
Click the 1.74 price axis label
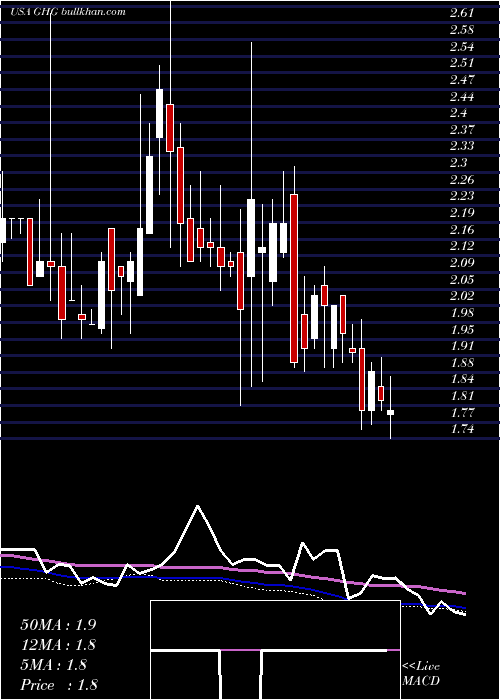point(461,429)
